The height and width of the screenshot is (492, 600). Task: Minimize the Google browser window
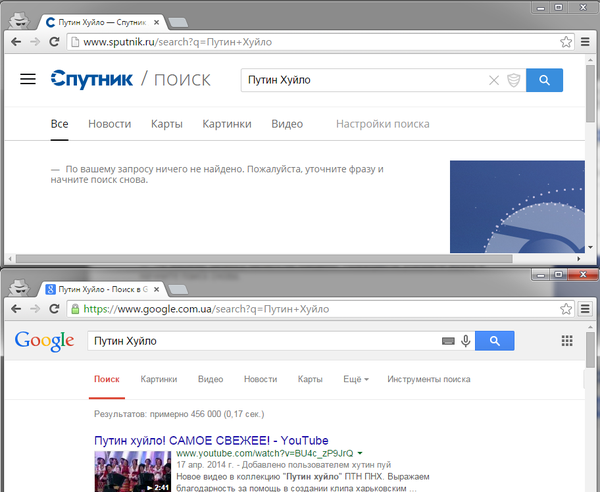tap(541, 274)
